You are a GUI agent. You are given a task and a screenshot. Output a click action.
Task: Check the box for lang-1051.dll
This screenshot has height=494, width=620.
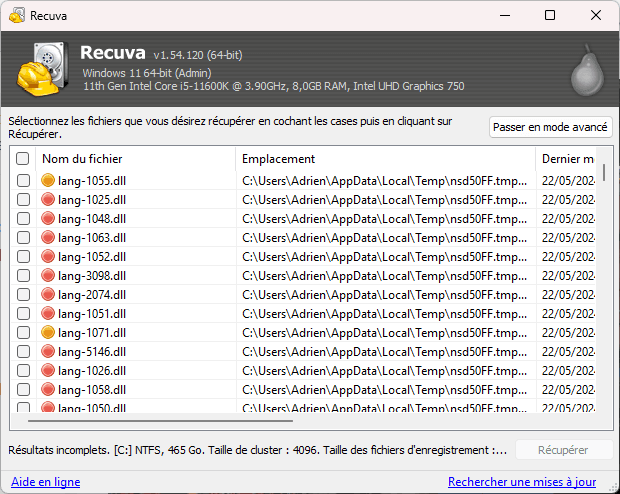click(23, 313)
